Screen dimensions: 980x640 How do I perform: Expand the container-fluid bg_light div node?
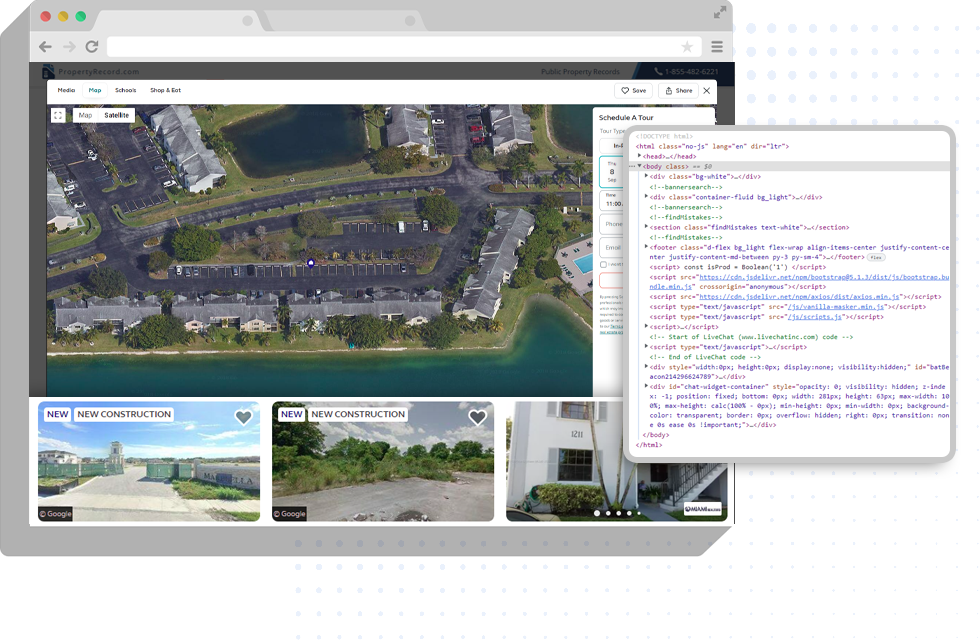646,197
